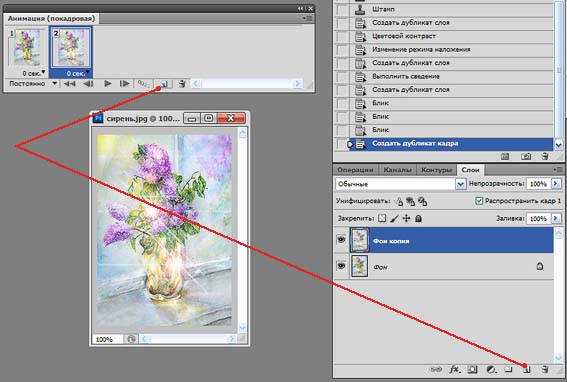567x382 pixels.
Task: Set history brush source at Выполнить сведение
Action: (341, 76)
